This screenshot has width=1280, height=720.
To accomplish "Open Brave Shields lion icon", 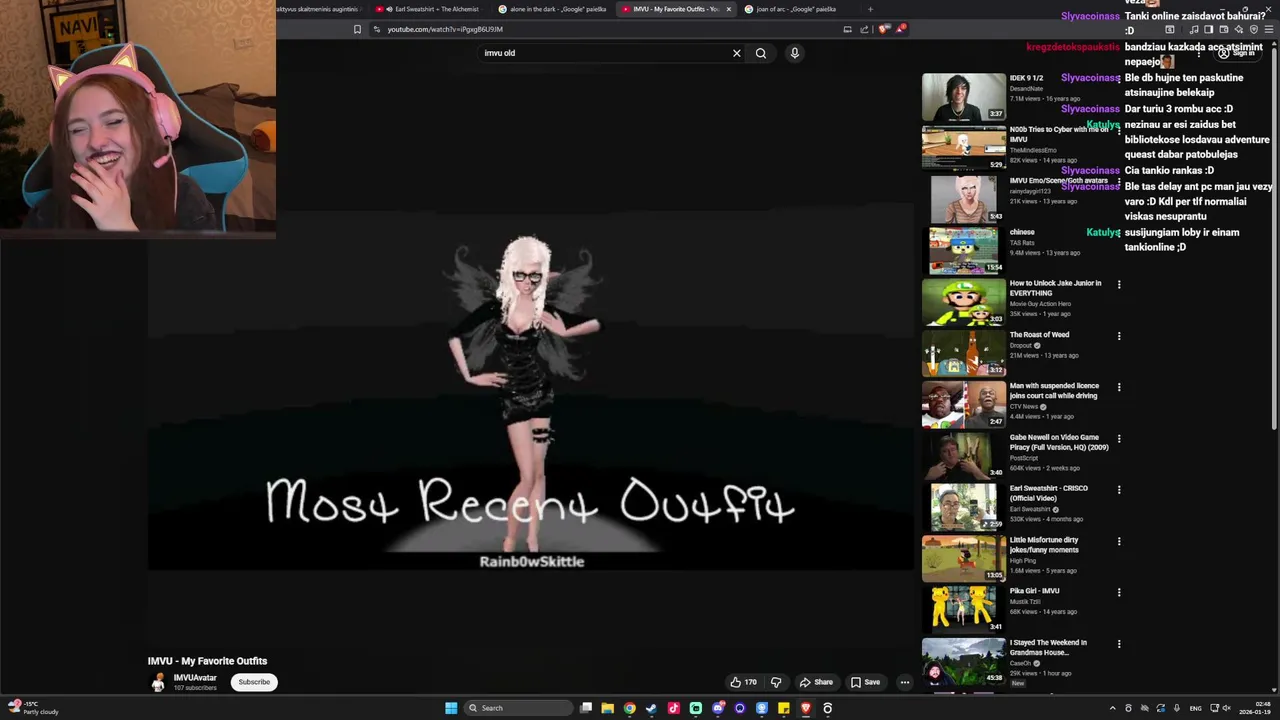I will coord(884,29).
